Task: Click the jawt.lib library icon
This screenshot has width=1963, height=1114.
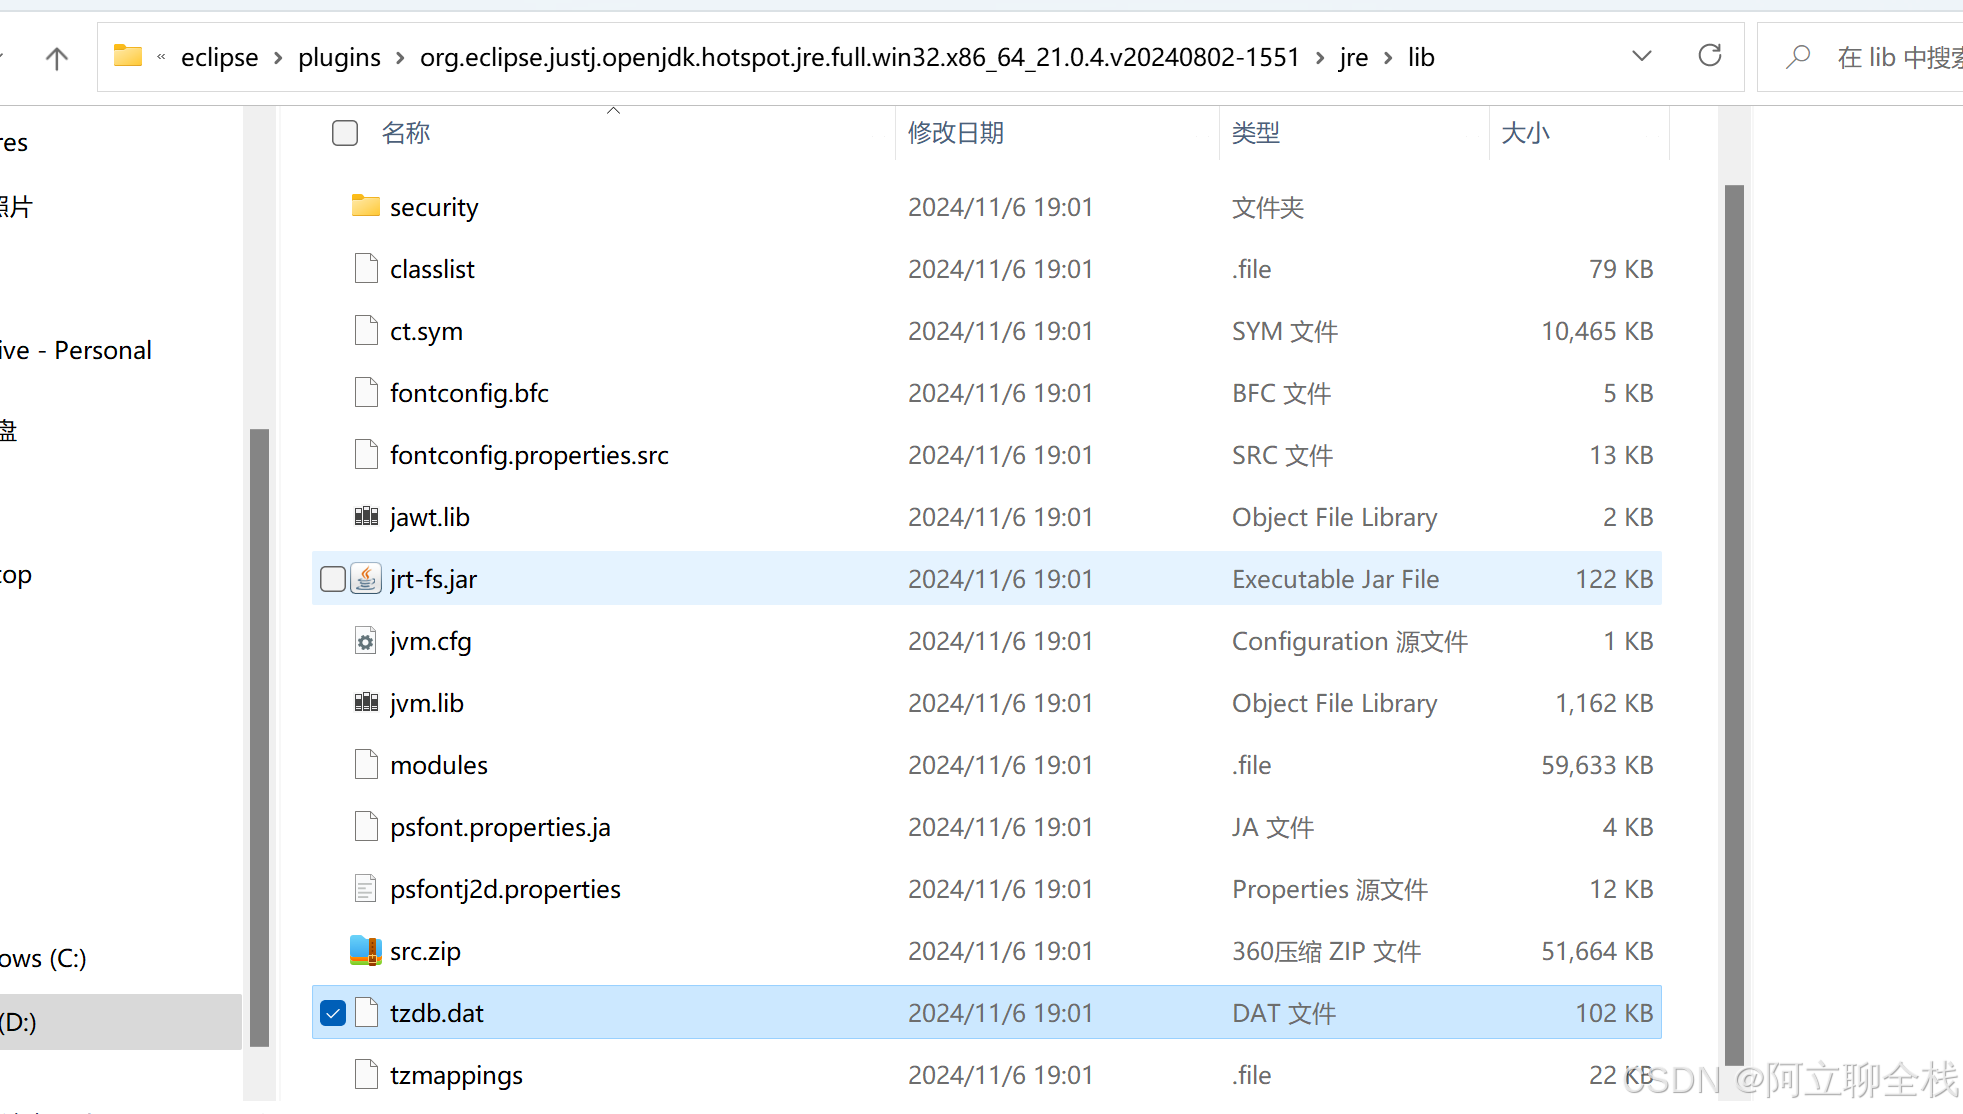Action: [366, 517]
